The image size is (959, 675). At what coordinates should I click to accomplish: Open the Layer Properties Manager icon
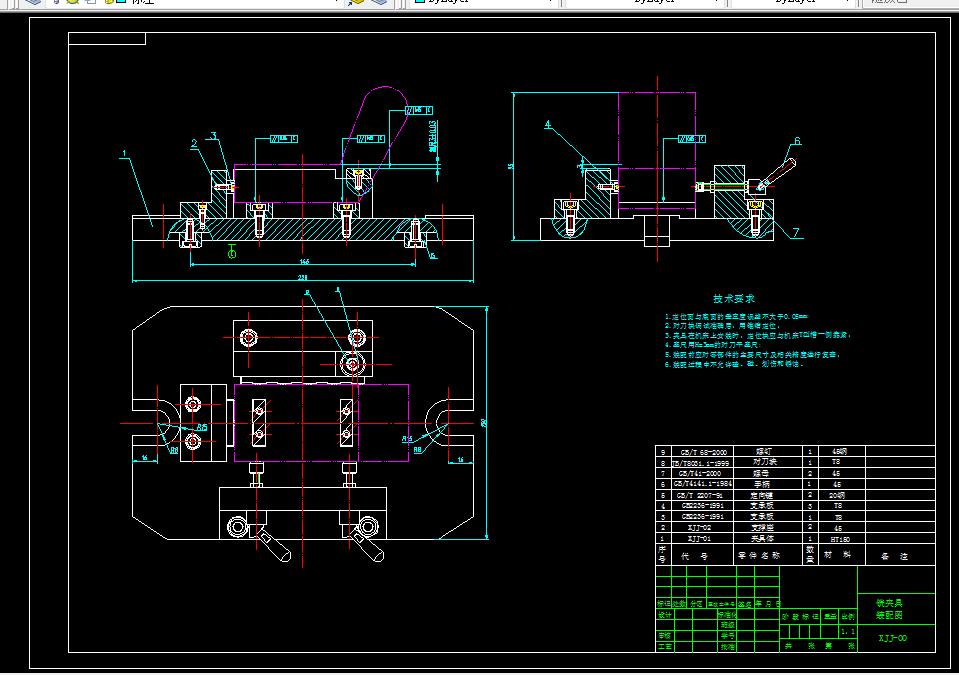(x=33, y=2)
